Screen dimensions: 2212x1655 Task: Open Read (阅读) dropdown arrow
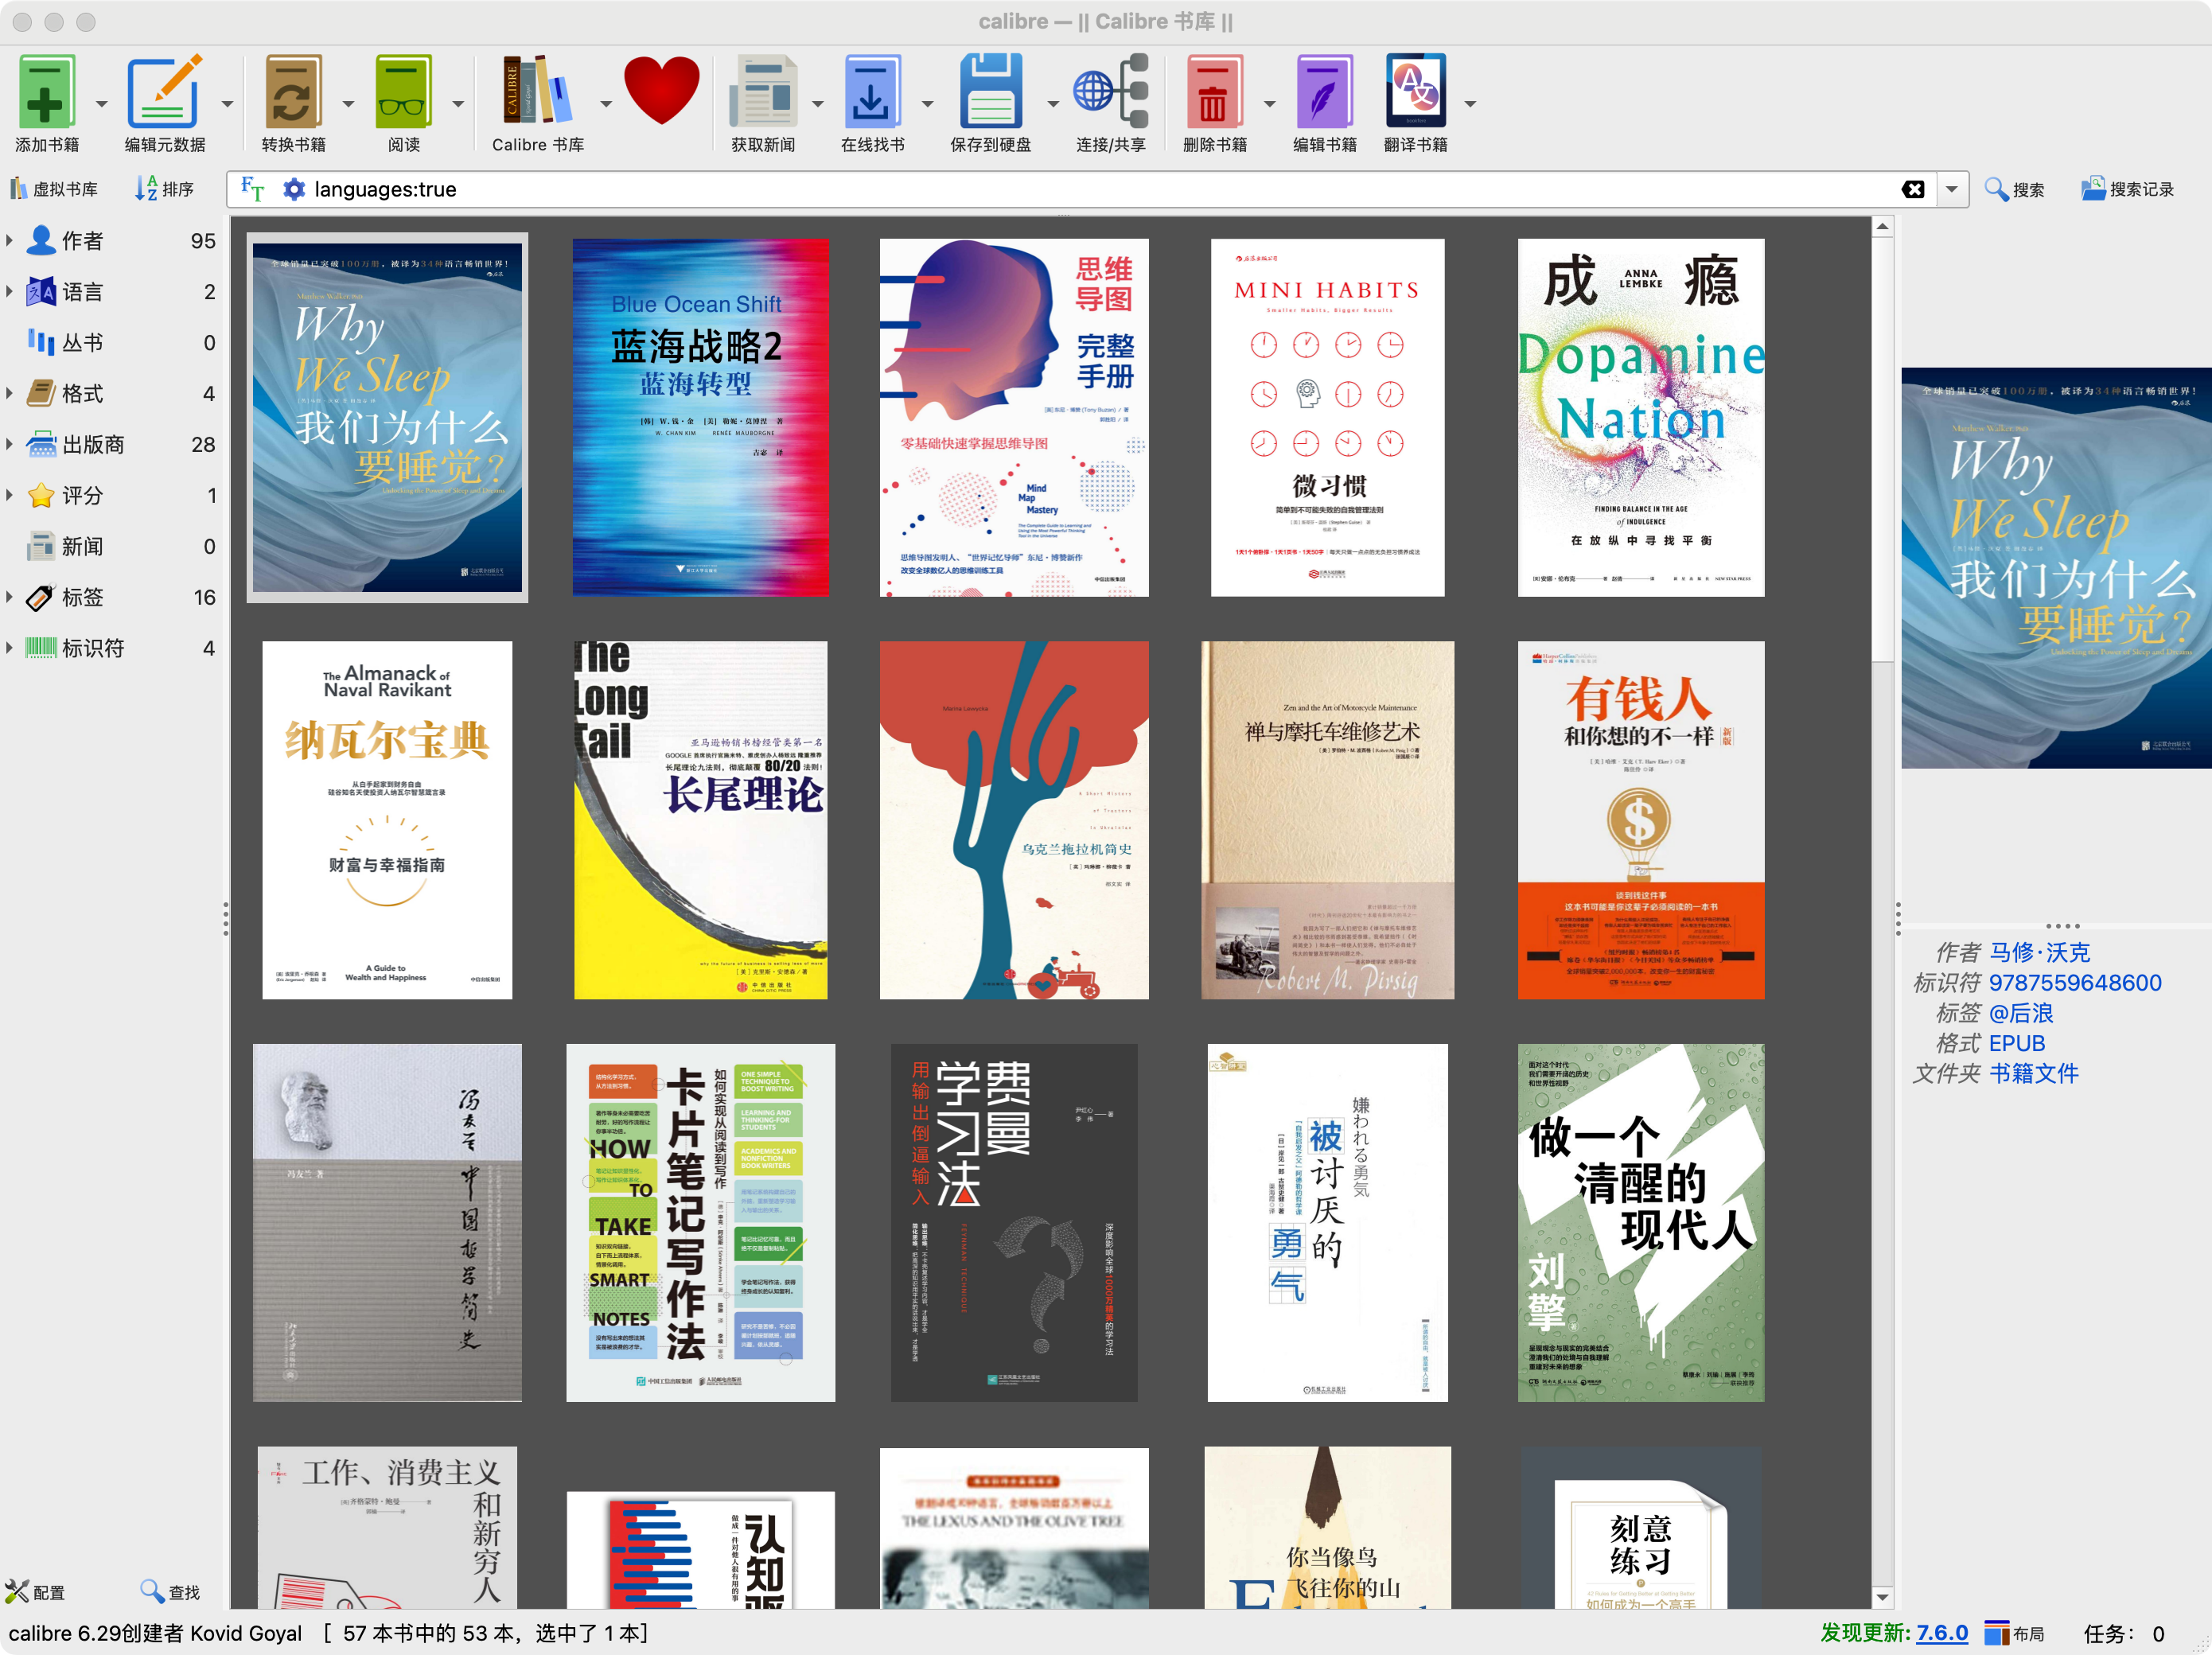tap(458, 104)
